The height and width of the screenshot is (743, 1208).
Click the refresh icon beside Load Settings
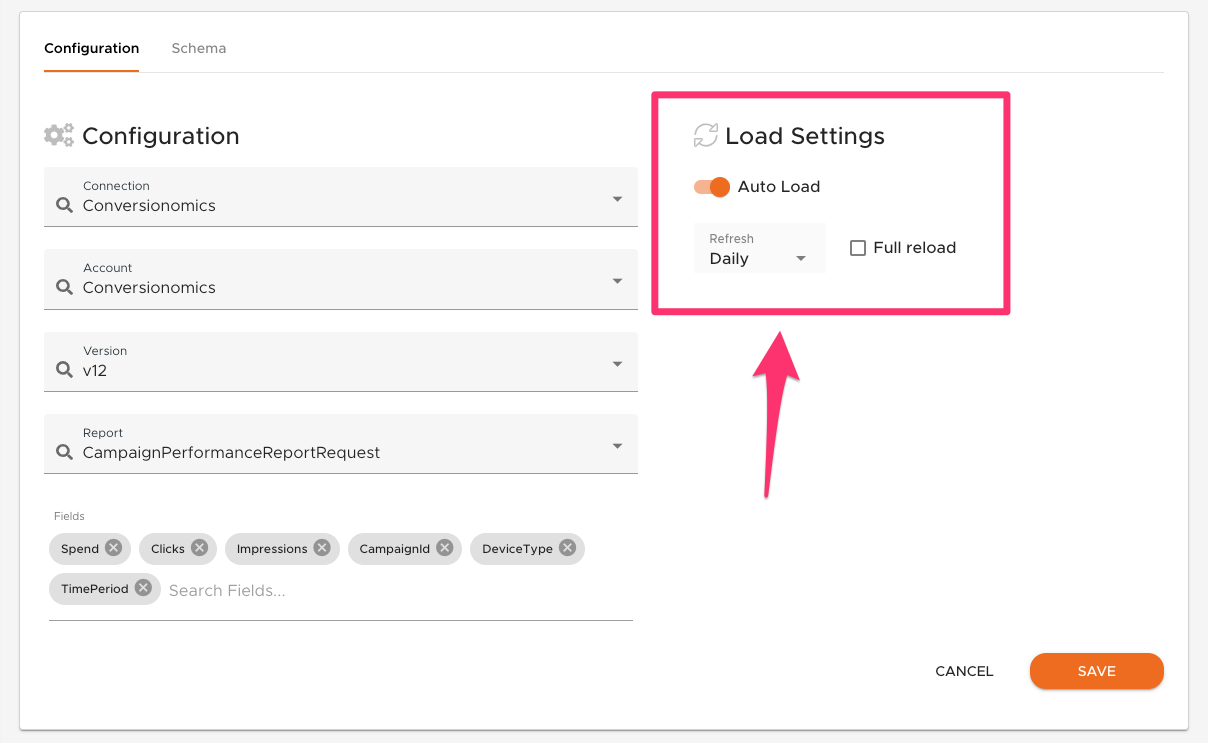[x=707, y=135]
